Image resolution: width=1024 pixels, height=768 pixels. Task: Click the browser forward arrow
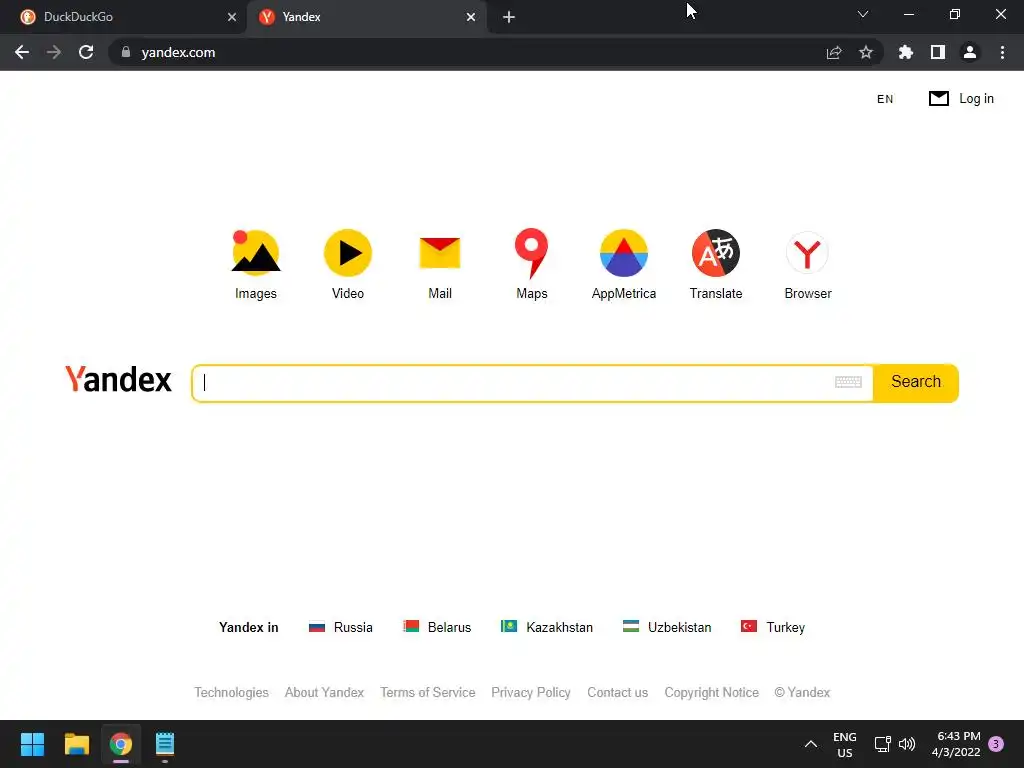(54, 52)
